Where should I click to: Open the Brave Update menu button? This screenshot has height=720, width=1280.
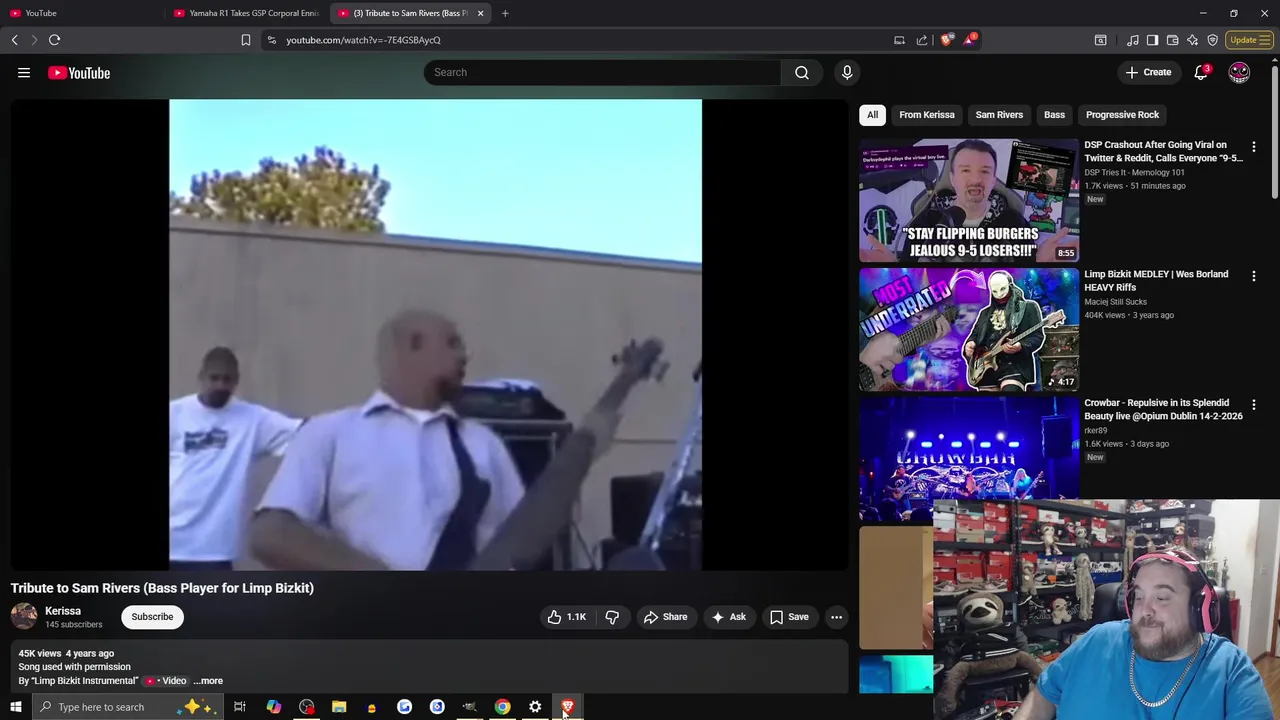pos(1249,40)
